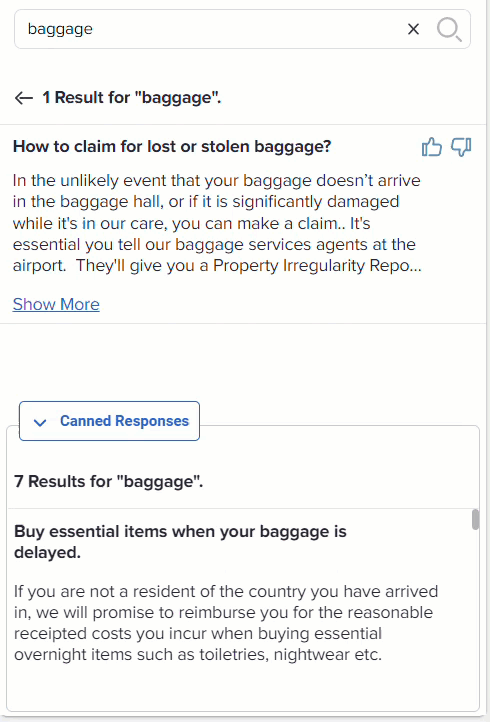Click the article preview starting "In the unlikely event"
490x722 pixels.
217,223
